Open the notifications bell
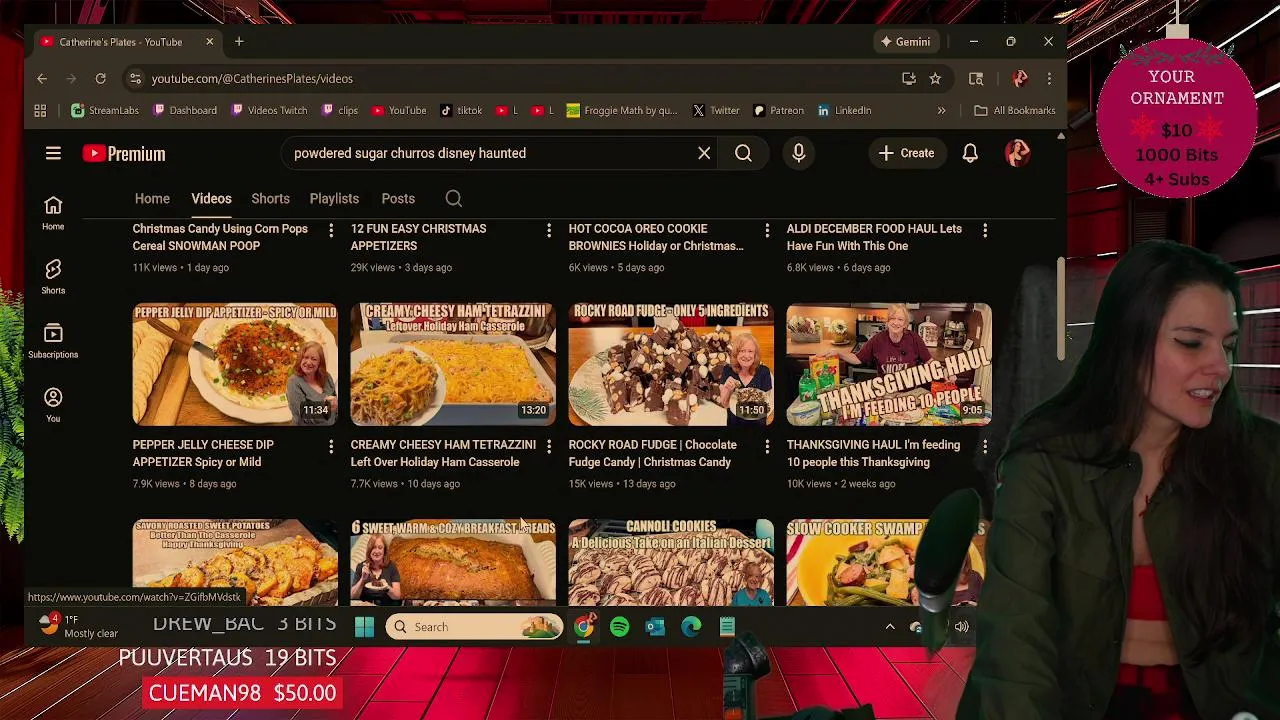 tap(970, 153)
